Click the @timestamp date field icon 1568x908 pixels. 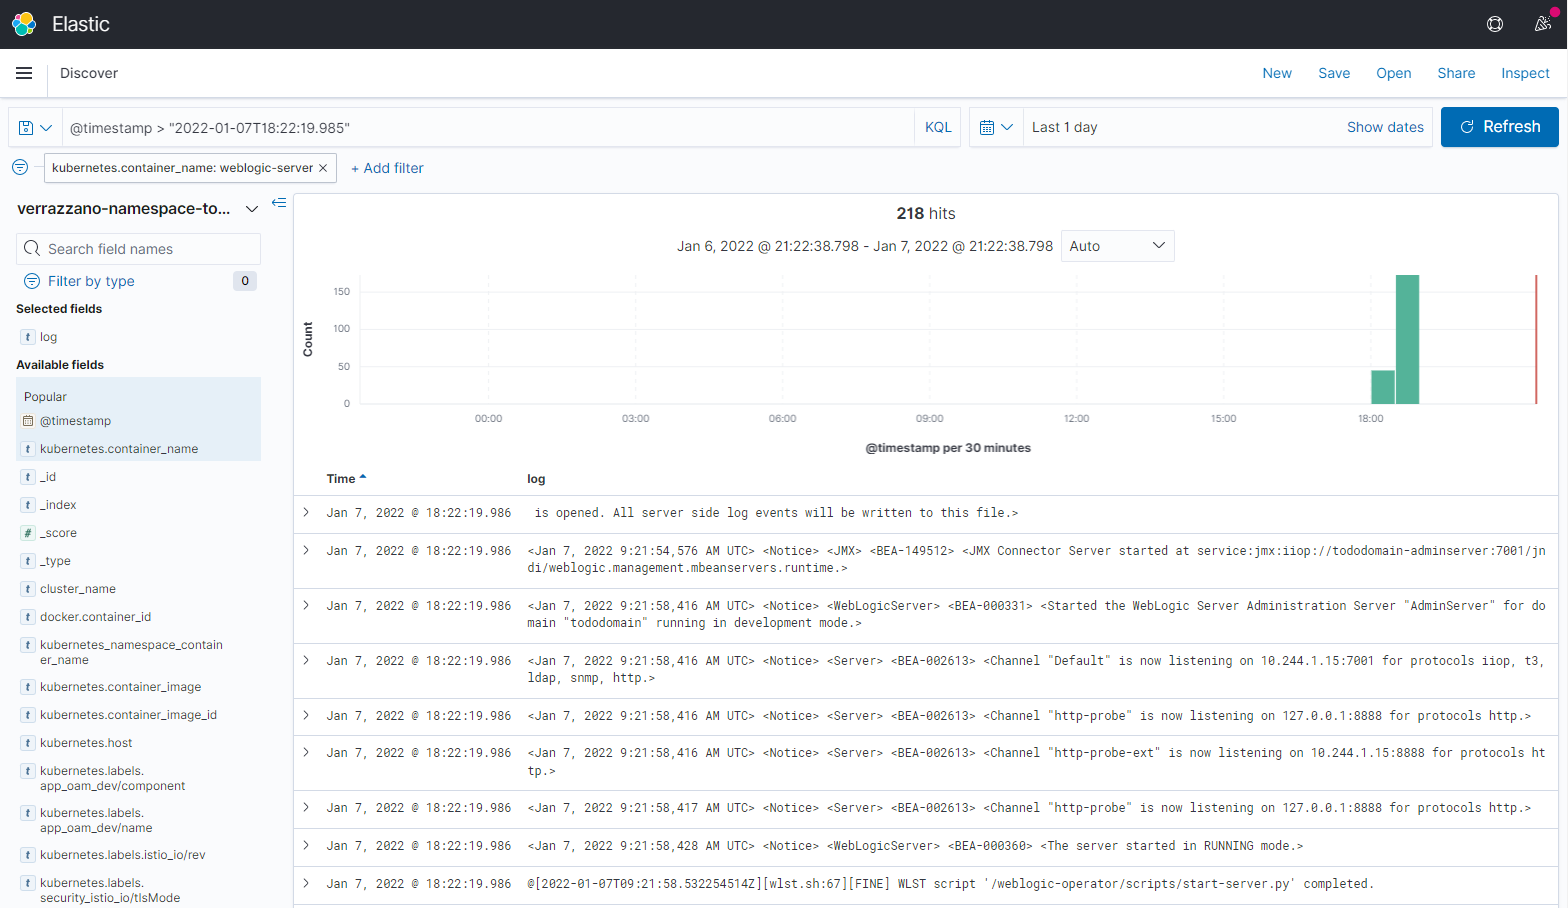pos(28,421)
